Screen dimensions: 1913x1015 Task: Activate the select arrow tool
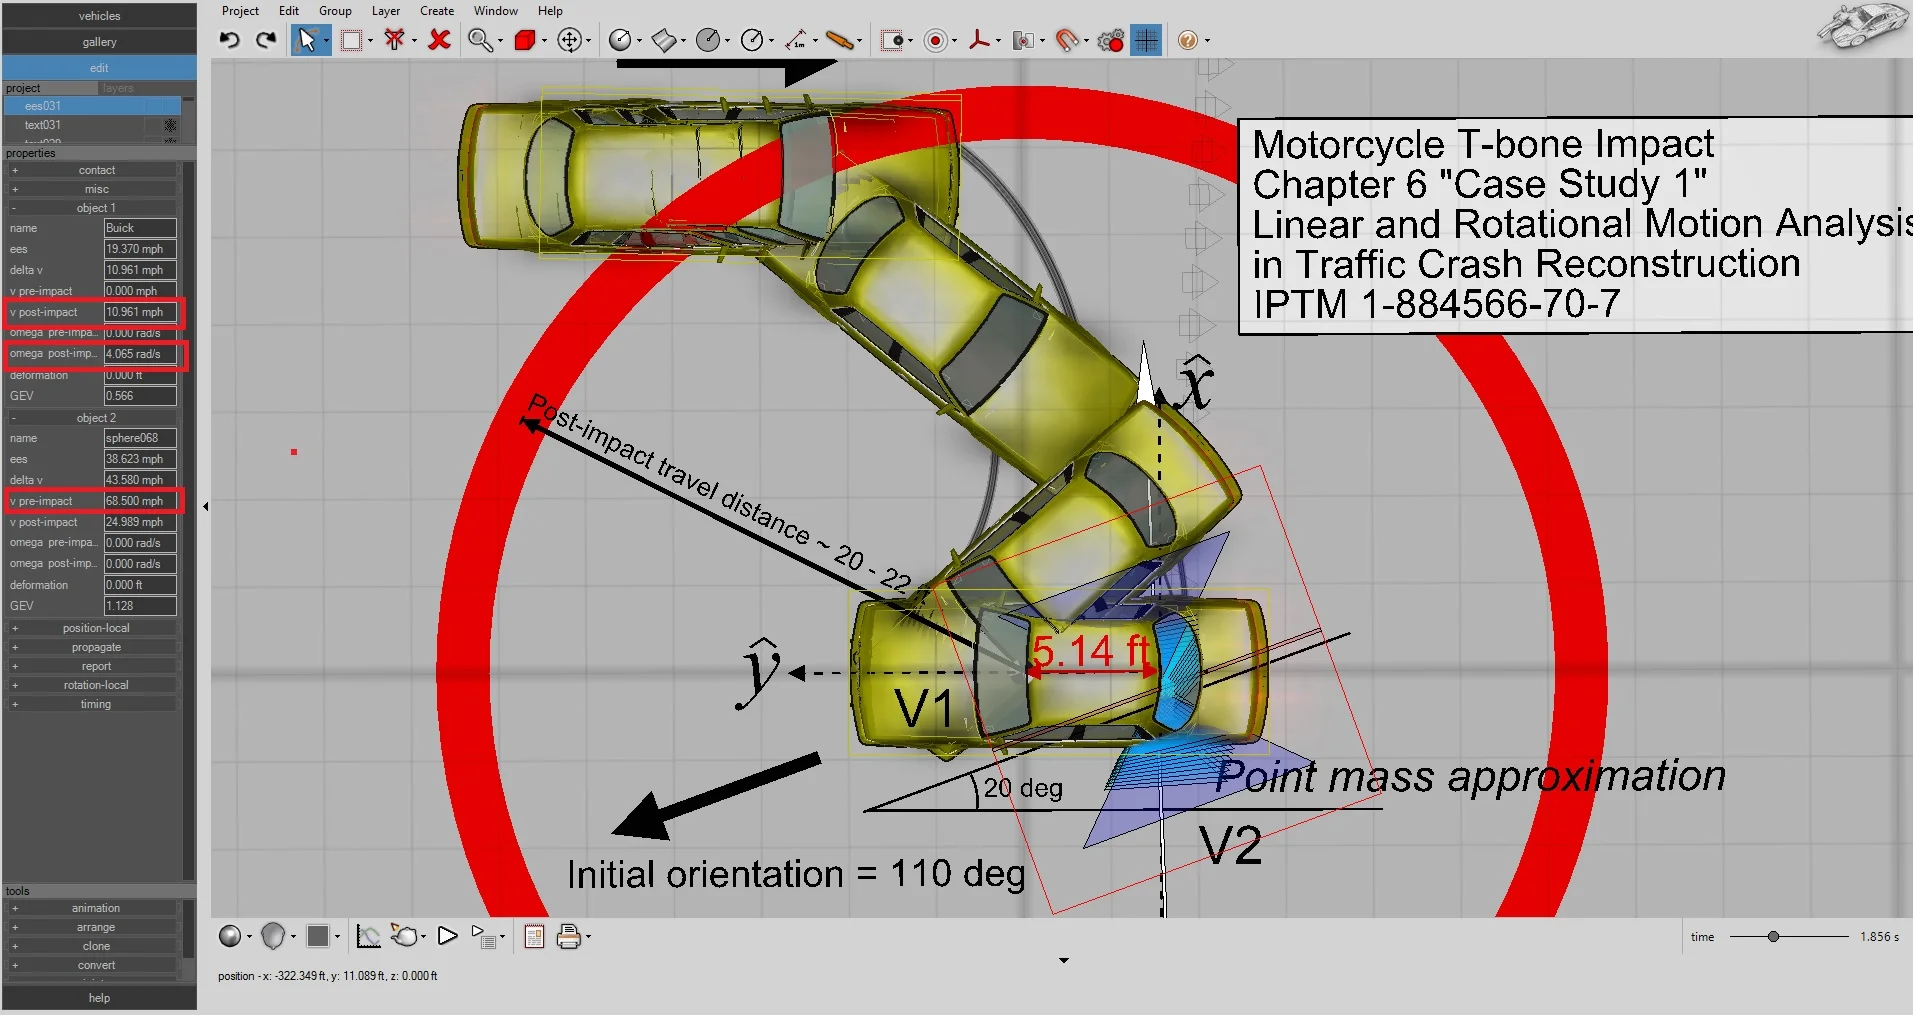(307, 40)
